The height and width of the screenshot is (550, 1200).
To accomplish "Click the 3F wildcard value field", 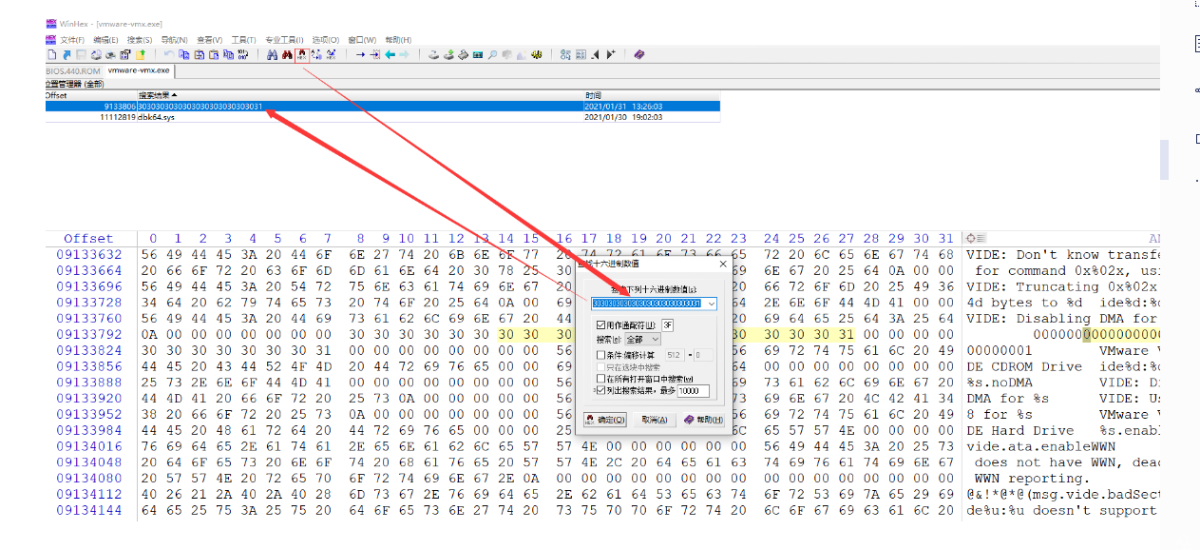I will pyautogui.click(x=668, y=325).
